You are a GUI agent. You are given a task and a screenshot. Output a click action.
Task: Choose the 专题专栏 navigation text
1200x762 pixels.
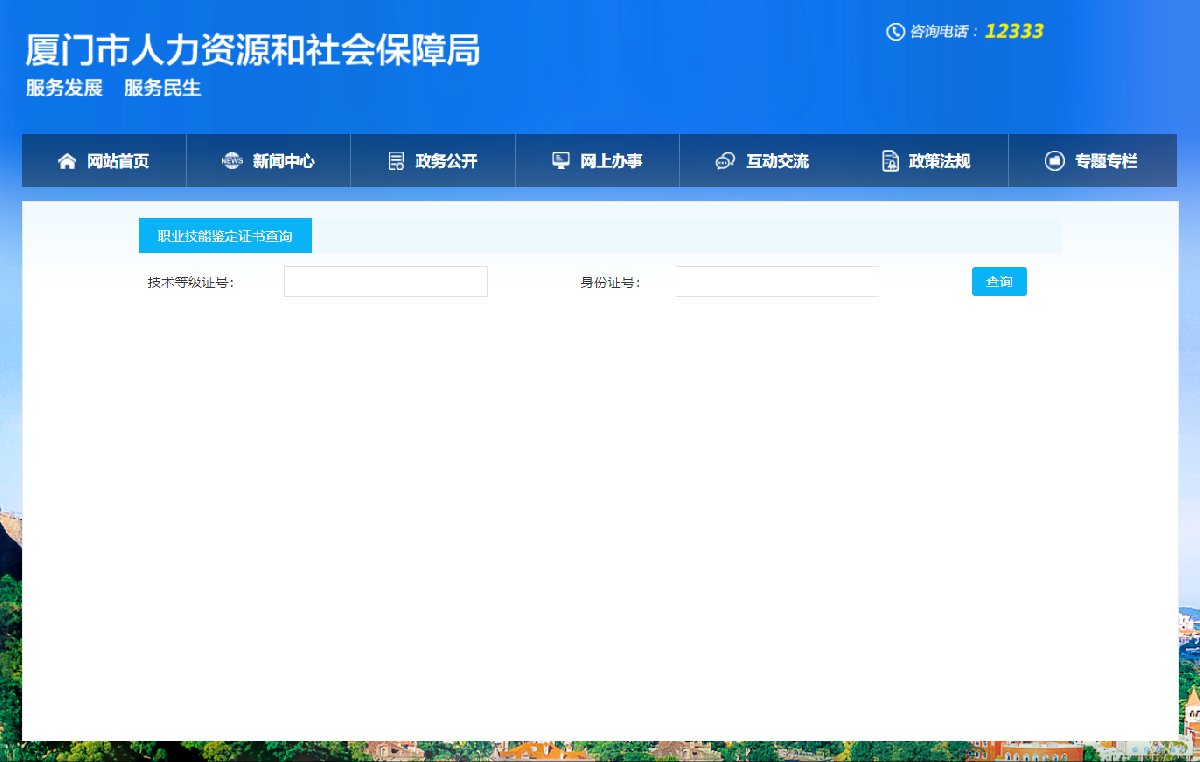(x=1105, y=161)
